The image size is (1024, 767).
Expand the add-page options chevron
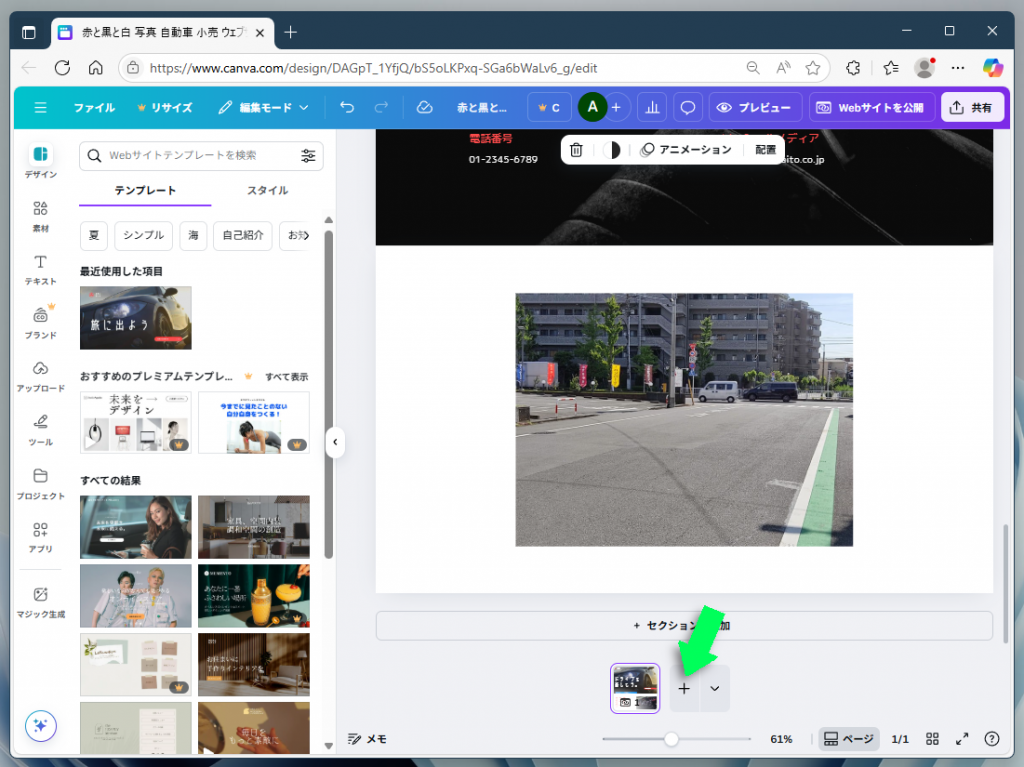tap(715, 689)
